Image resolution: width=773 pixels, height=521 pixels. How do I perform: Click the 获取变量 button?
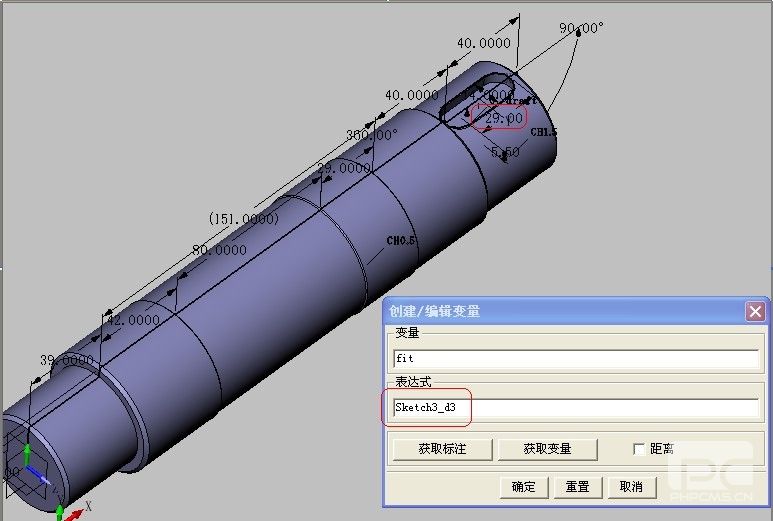(x=547, y=449)
